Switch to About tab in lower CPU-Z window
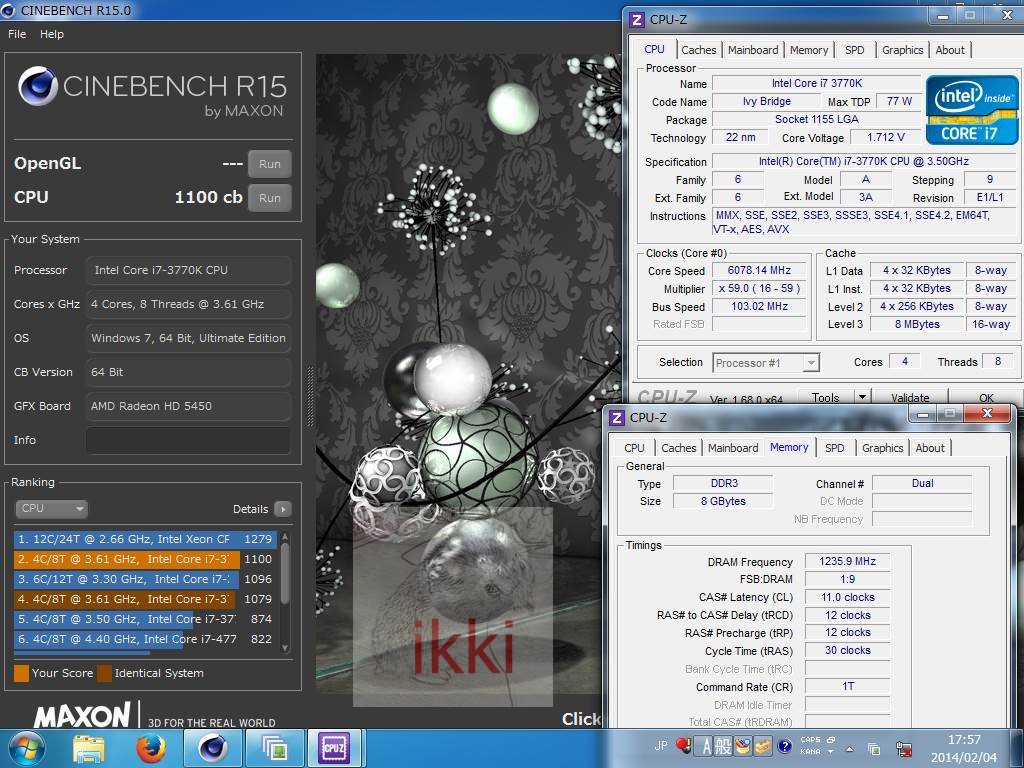 [929, 448]
